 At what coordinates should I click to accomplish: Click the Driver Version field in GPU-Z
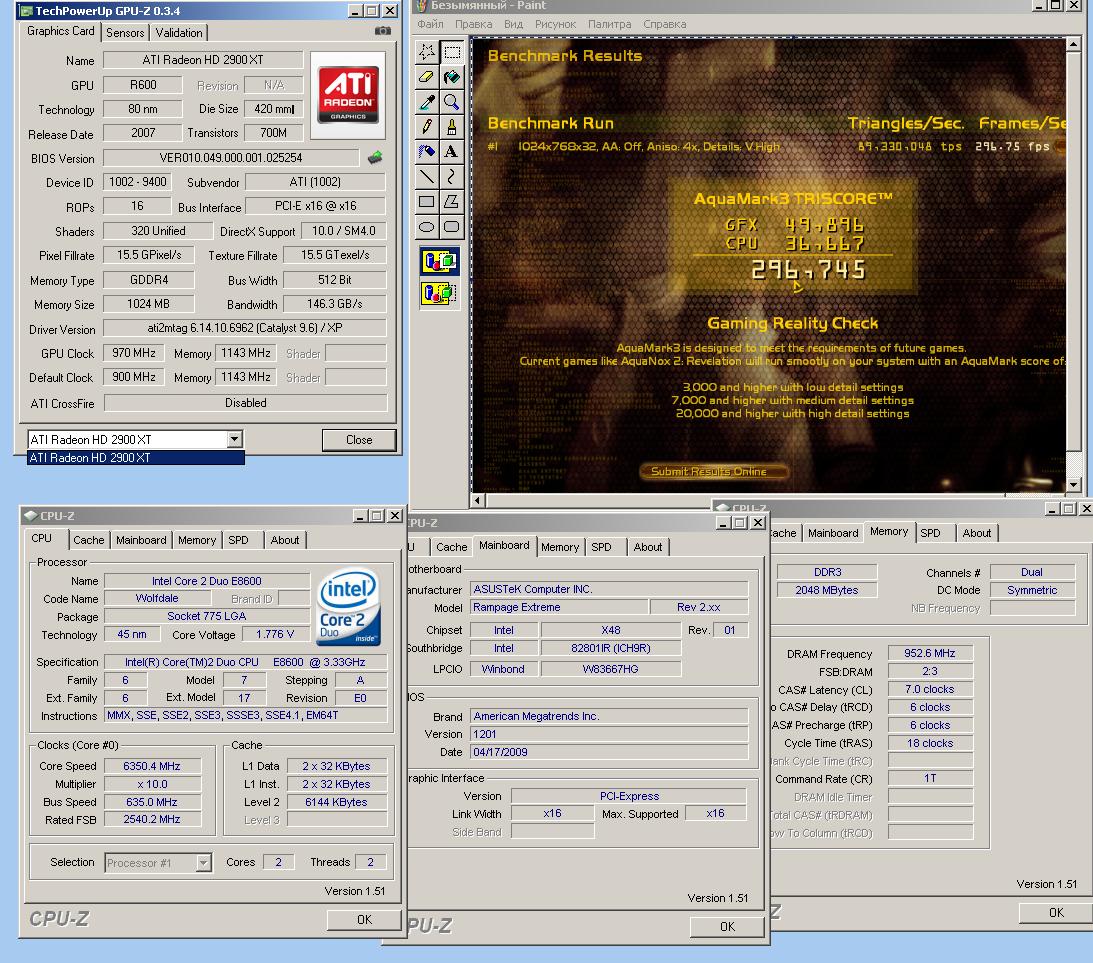[x=245, y=328]
